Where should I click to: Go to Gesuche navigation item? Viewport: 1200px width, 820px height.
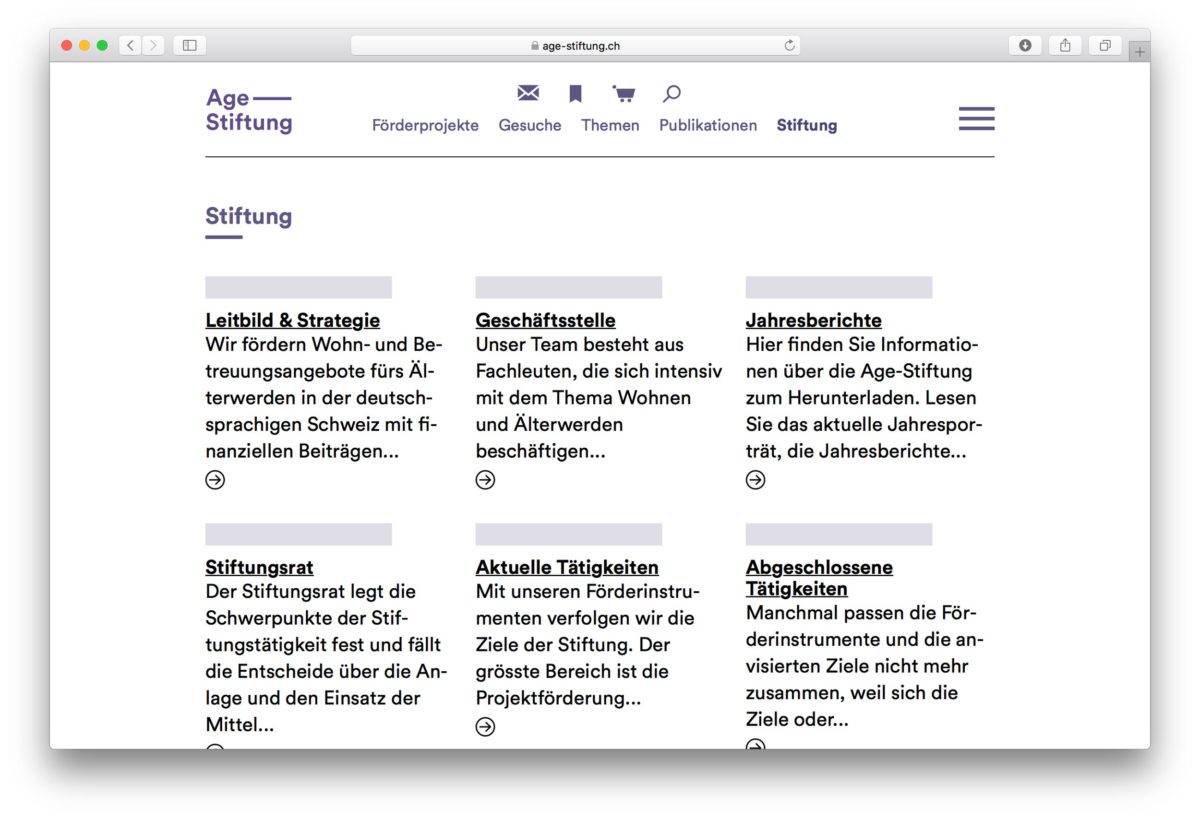(530, 125)
